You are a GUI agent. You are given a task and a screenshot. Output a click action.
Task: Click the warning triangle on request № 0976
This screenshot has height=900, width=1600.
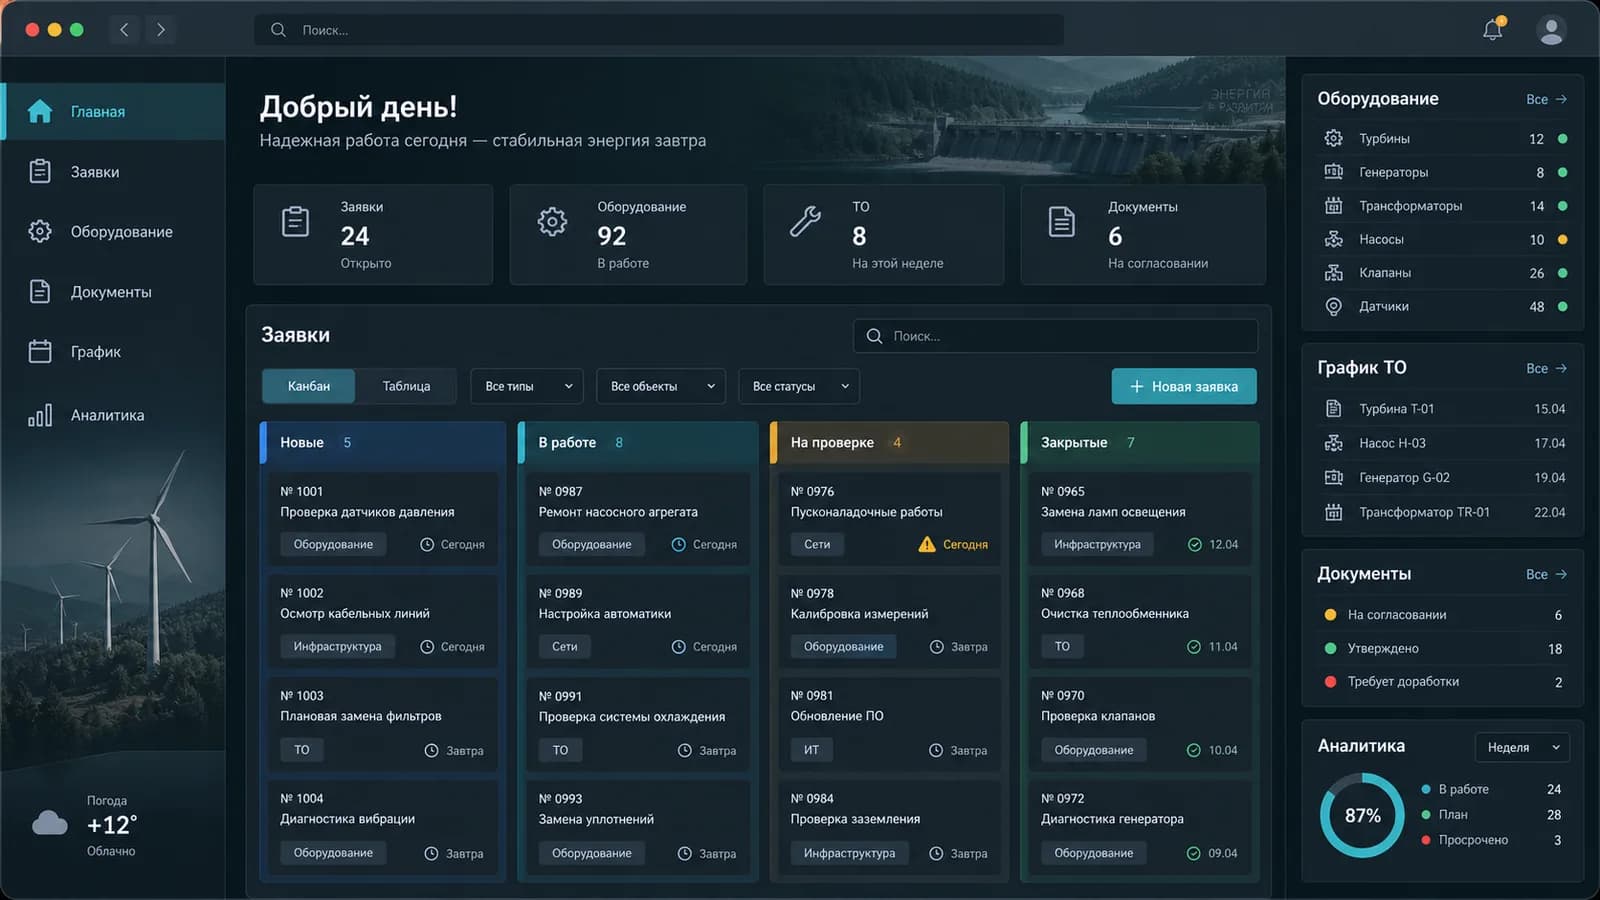click(927, 544)
